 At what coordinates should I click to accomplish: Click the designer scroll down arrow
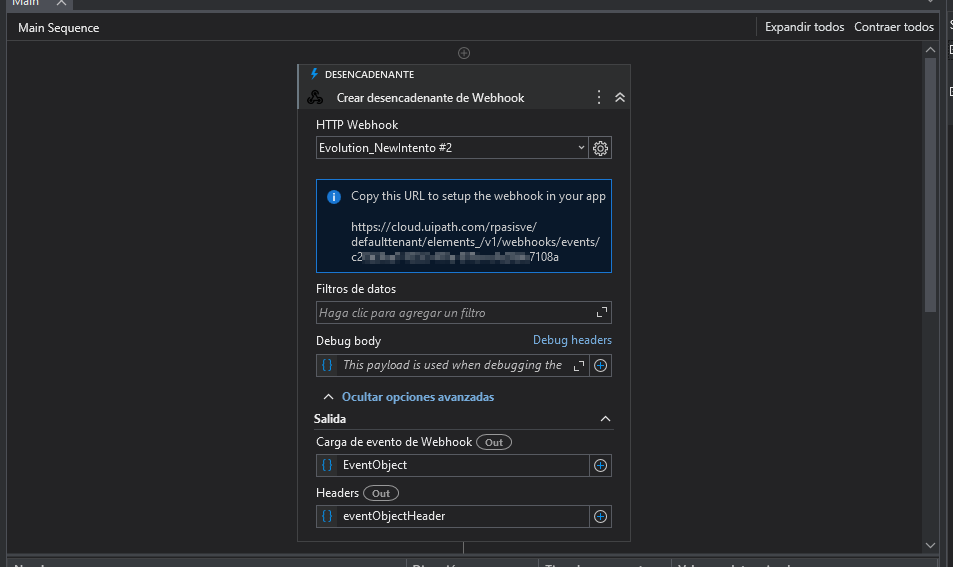coord(931,545)
